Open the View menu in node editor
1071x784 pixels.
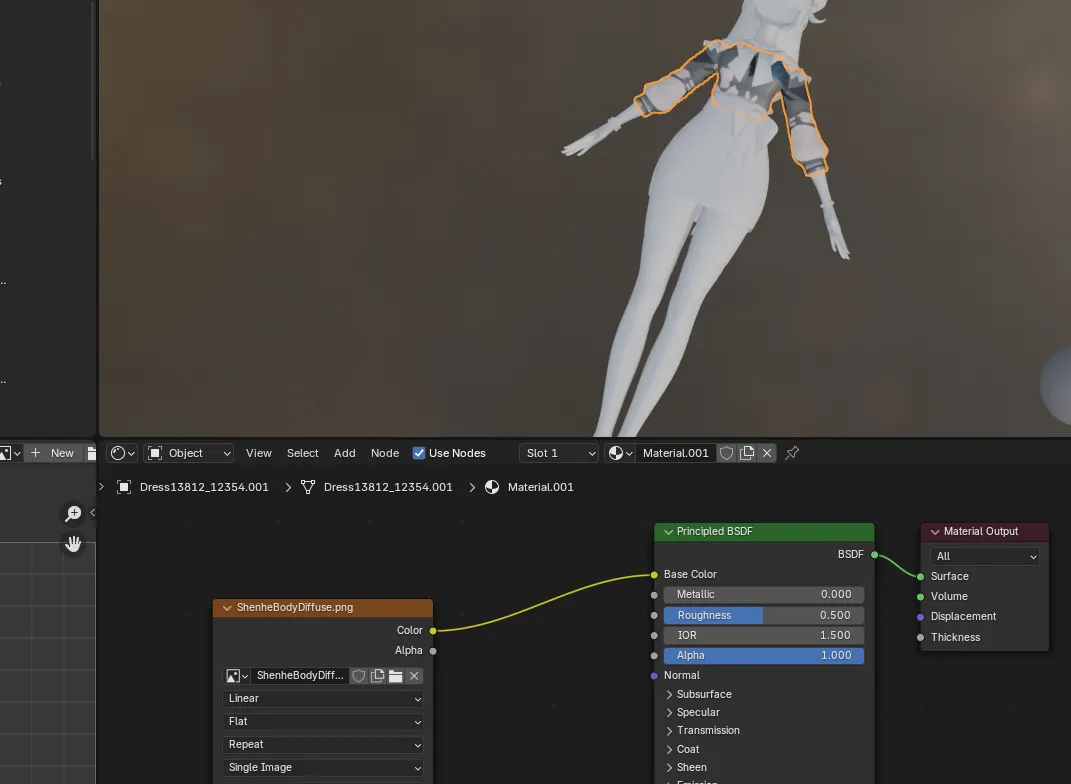coord(259,453)
